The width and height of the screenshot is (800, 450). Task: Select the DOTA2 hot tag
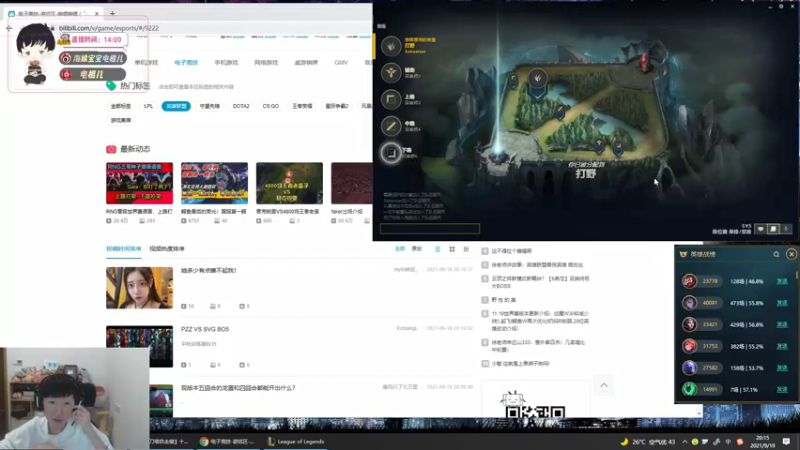241,106
